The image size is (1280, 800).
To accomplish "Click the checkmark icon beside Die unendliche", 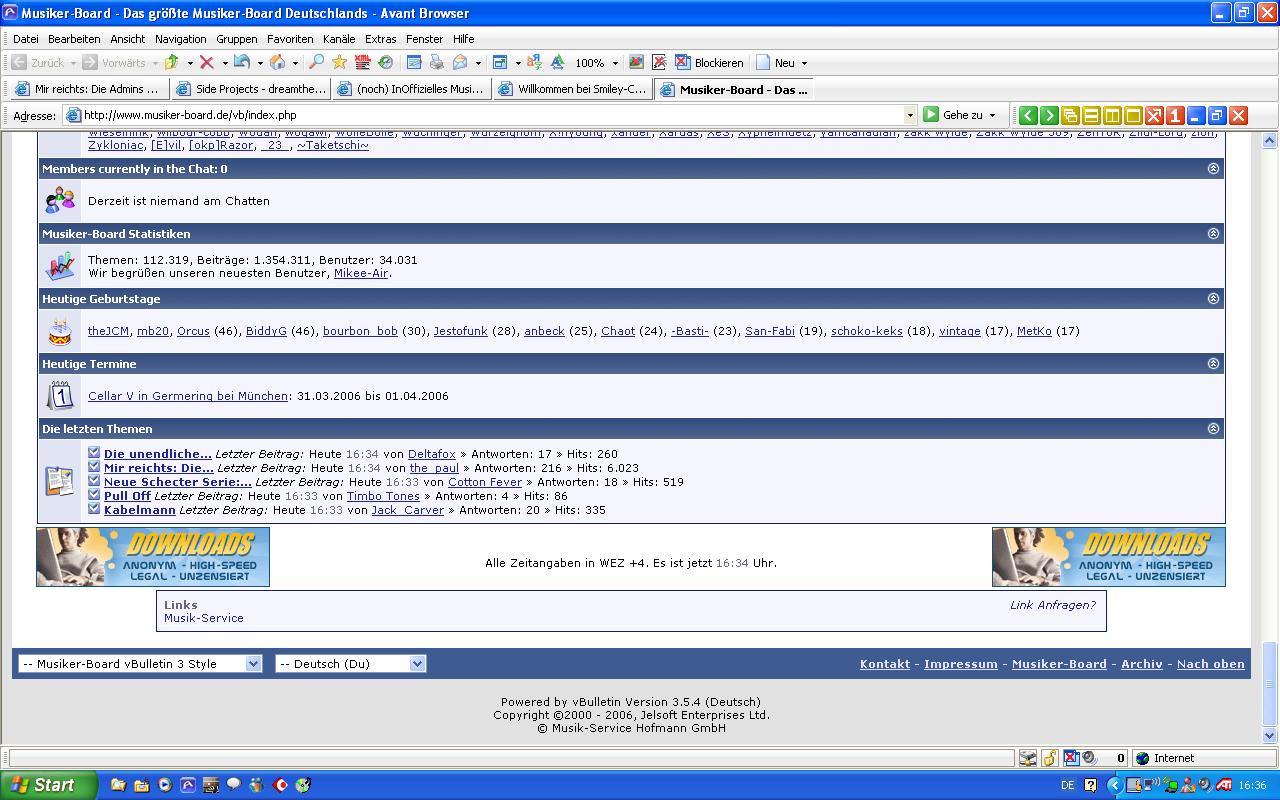I will 94,453.
